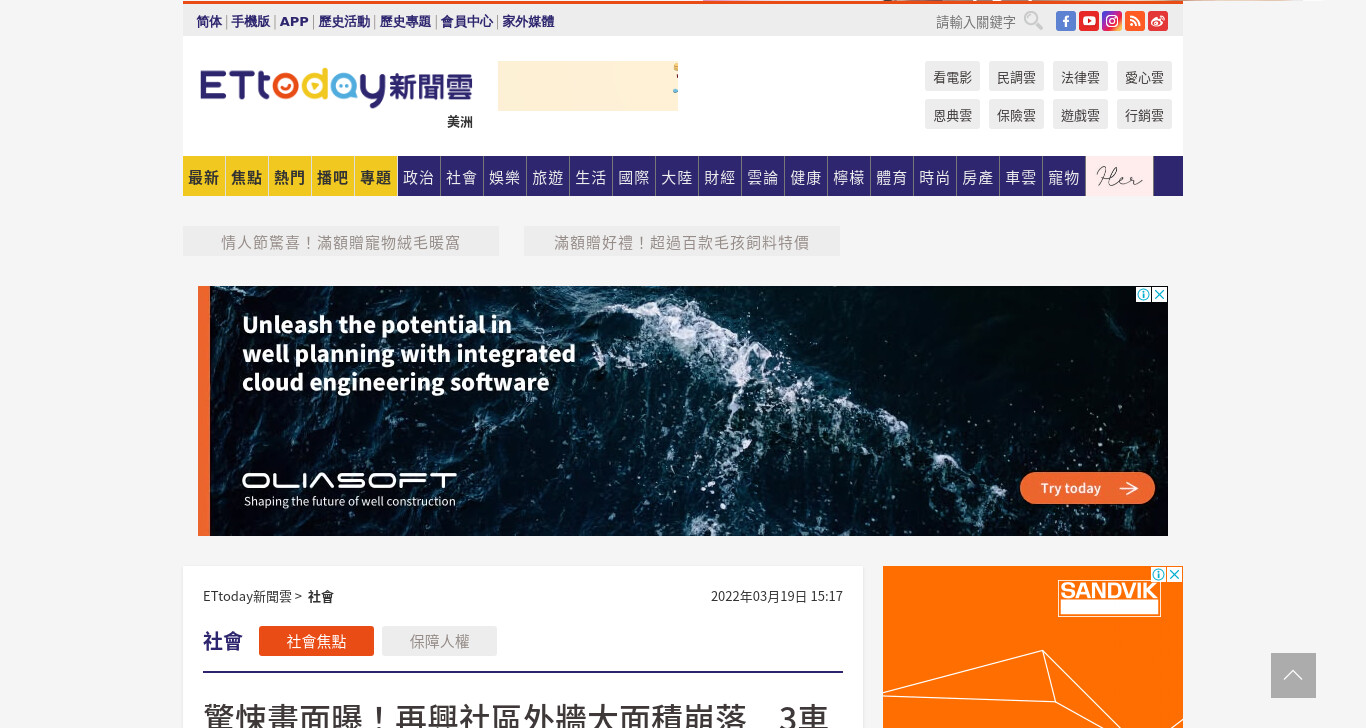Select 專題 in navigation bar

click(376, 176)
